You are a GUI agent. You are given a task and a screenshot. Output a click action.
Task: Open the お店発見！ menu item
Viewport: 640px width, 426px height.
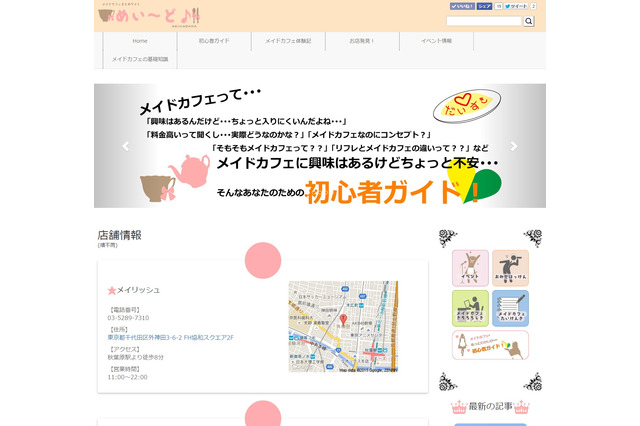pyautogui.click(x=362, y=41)
